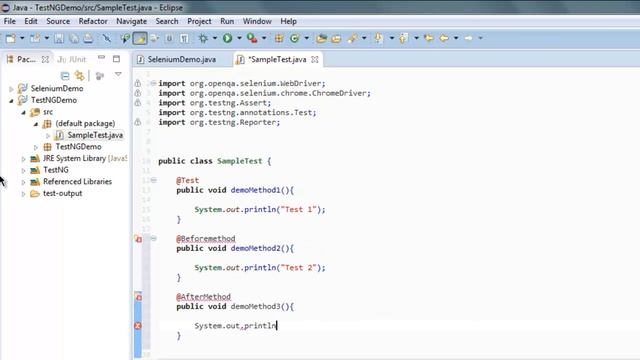Image resolution: width=640 pixels, height=360 pixels.
Task: Open the Debug configurations dropdown arrow
Action: 214,38
